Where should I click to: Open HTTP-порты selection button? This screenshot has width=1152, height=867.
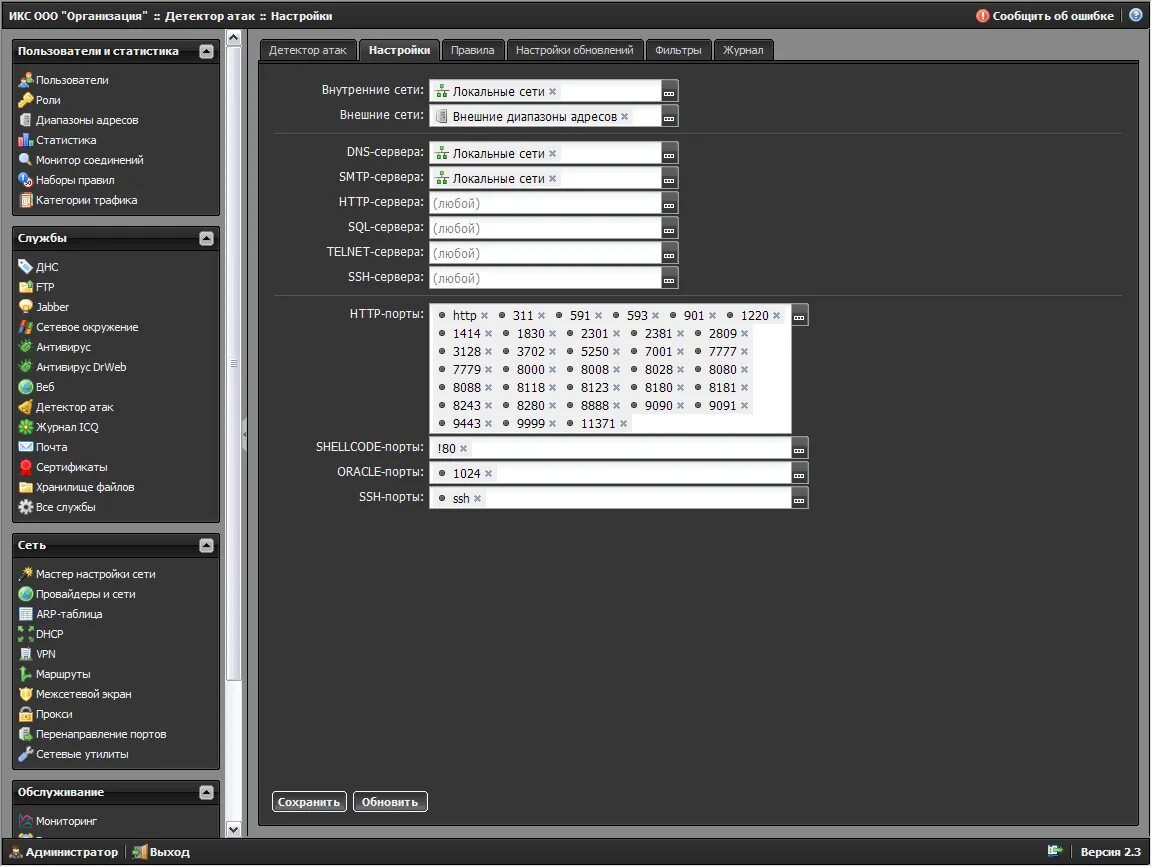coord(799,315)
